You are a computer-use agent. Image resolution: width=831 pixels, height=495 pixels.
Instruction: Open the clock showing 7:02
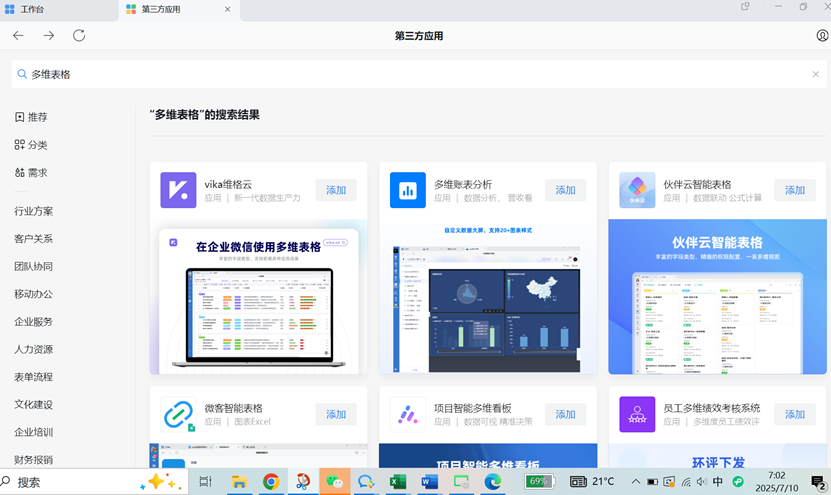click(x=776, y=482)
